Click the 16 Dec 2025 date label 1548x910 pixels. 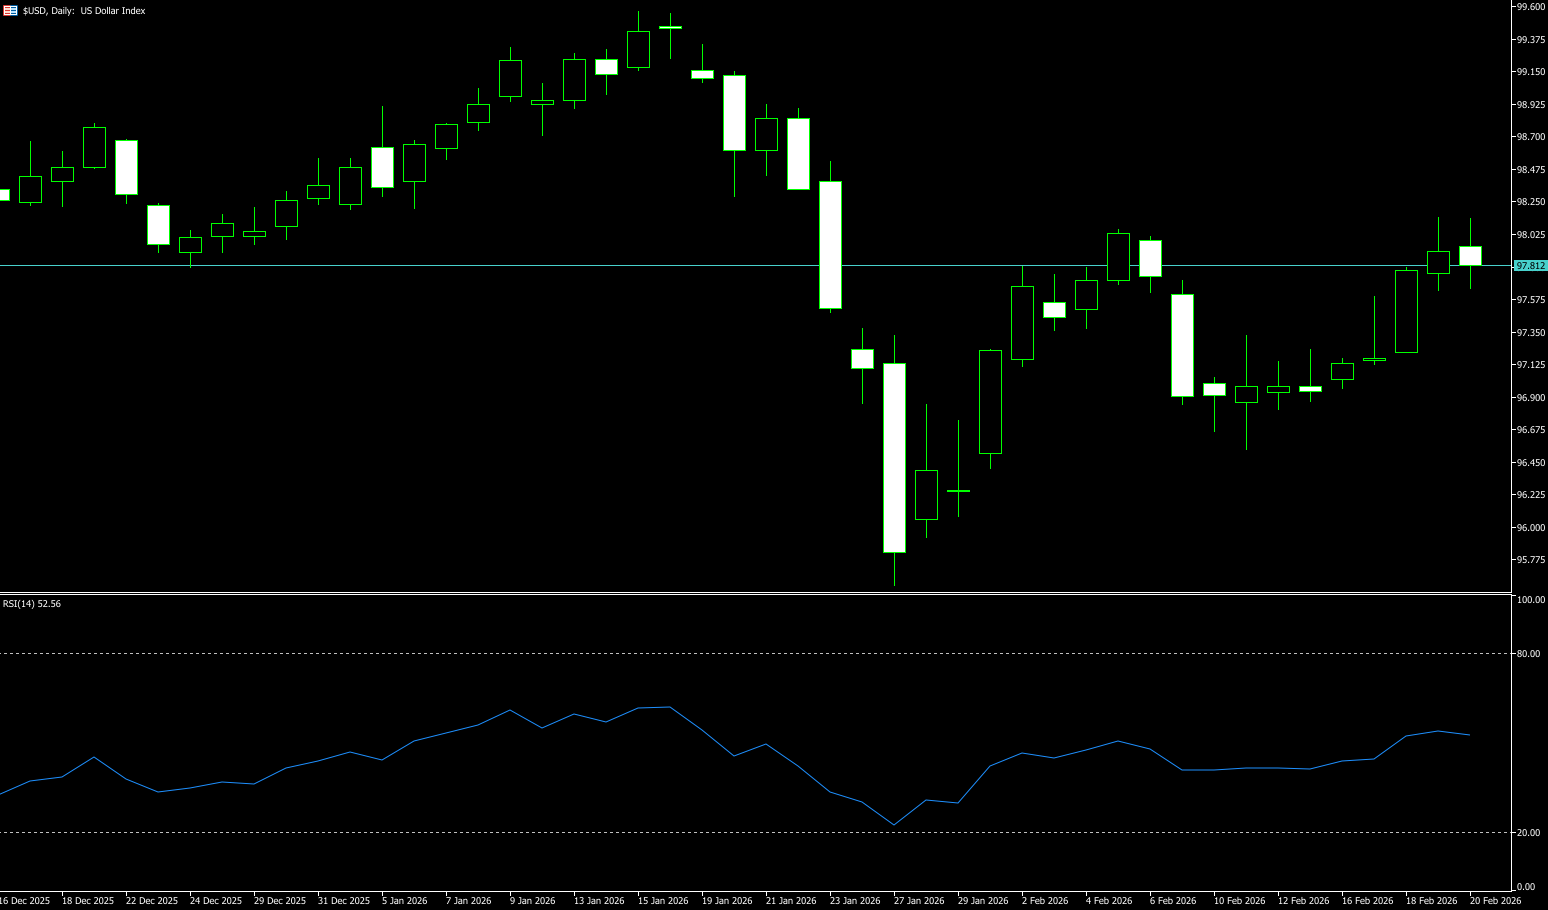point(25,901)
